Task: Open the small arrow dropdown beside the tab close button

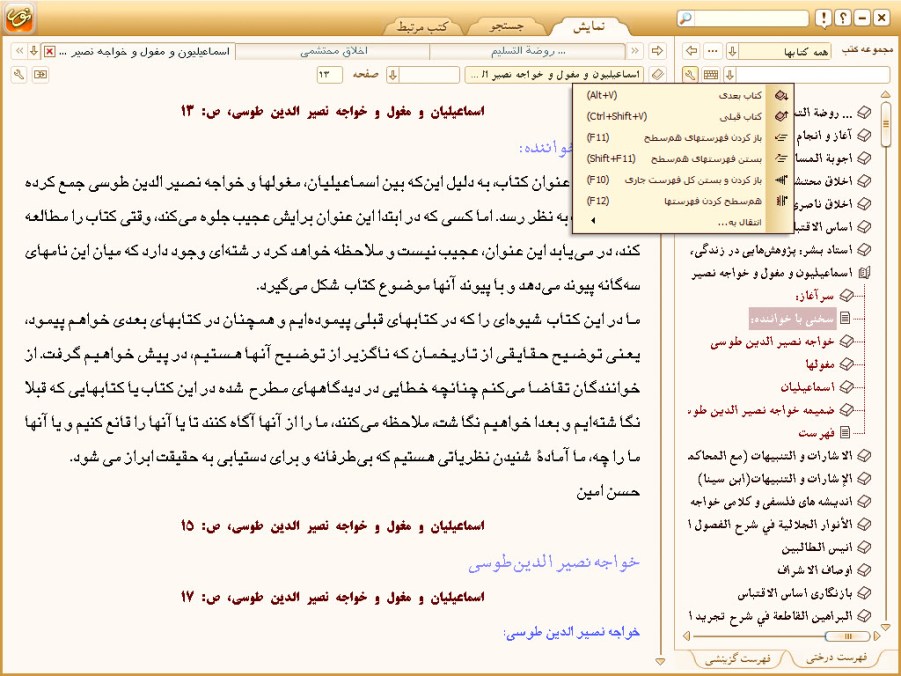Action: pyautogui.click(x=34, y=51)
